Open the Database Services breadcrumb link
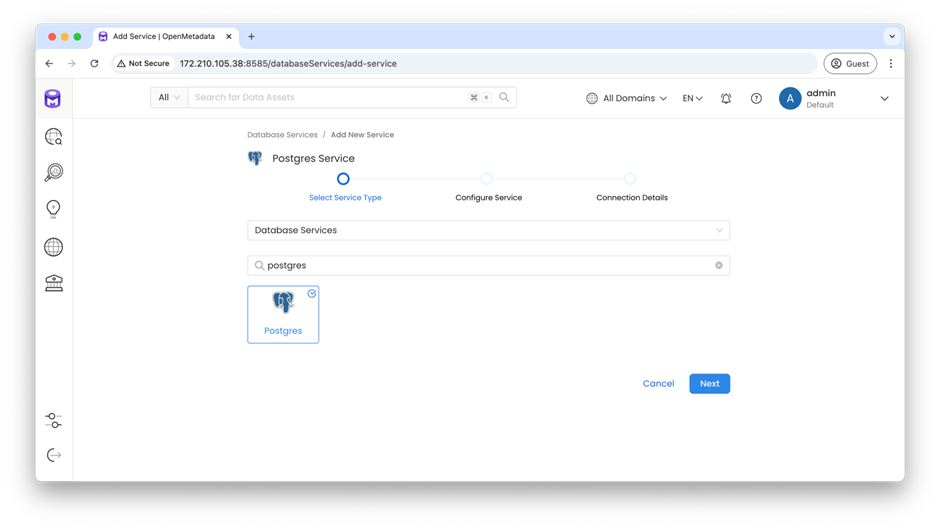 282,135
